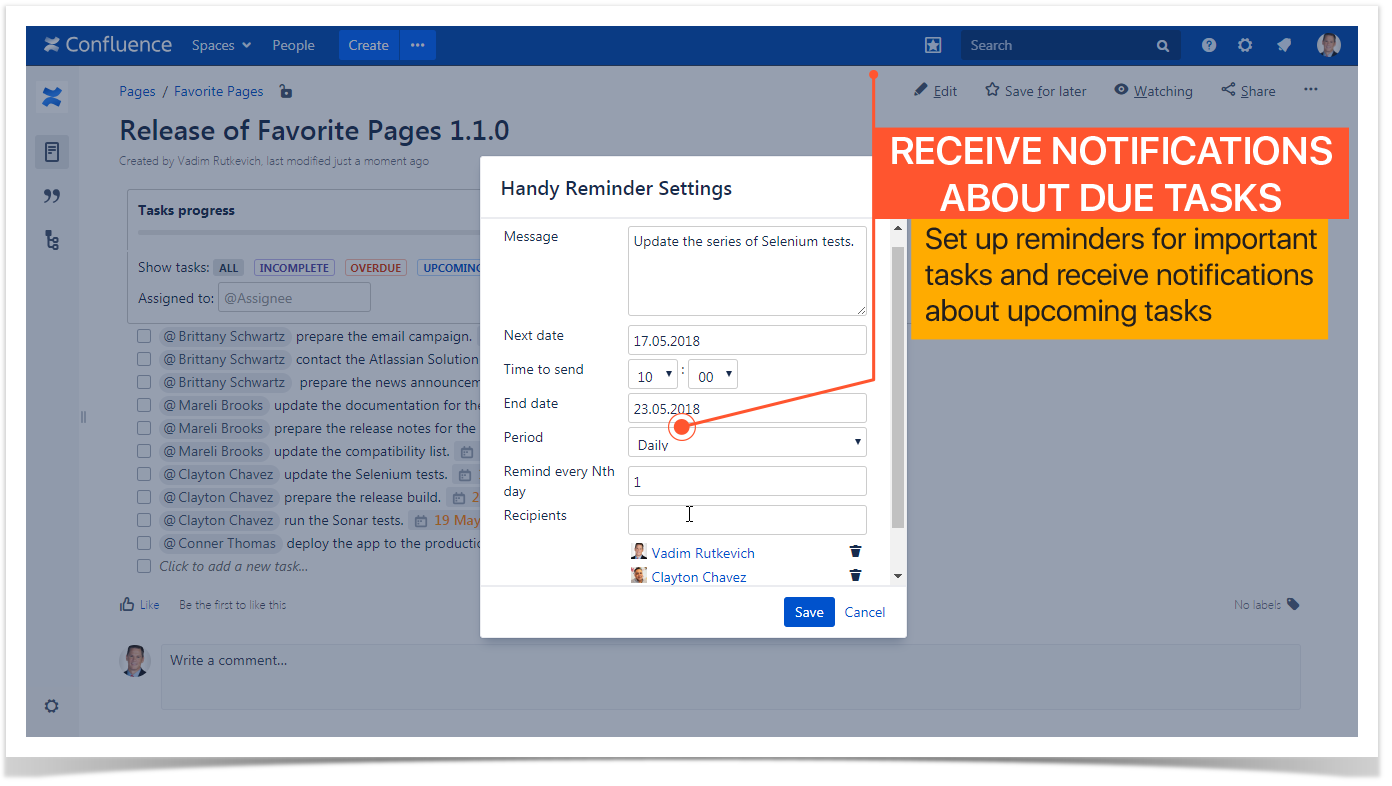Check the update the Selenium tests task
This screenshot has width=1392, height=786.
tap(144, 474)
